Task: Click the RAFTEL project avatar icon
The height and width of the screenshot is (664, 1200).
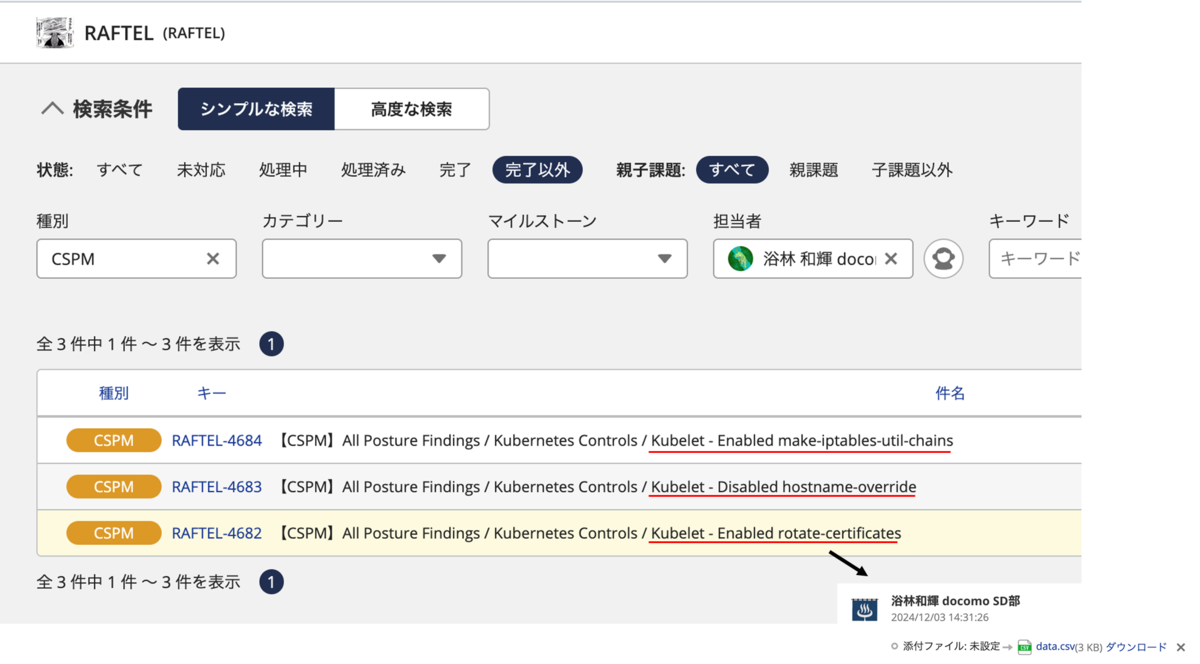Action: coord(54,32)
